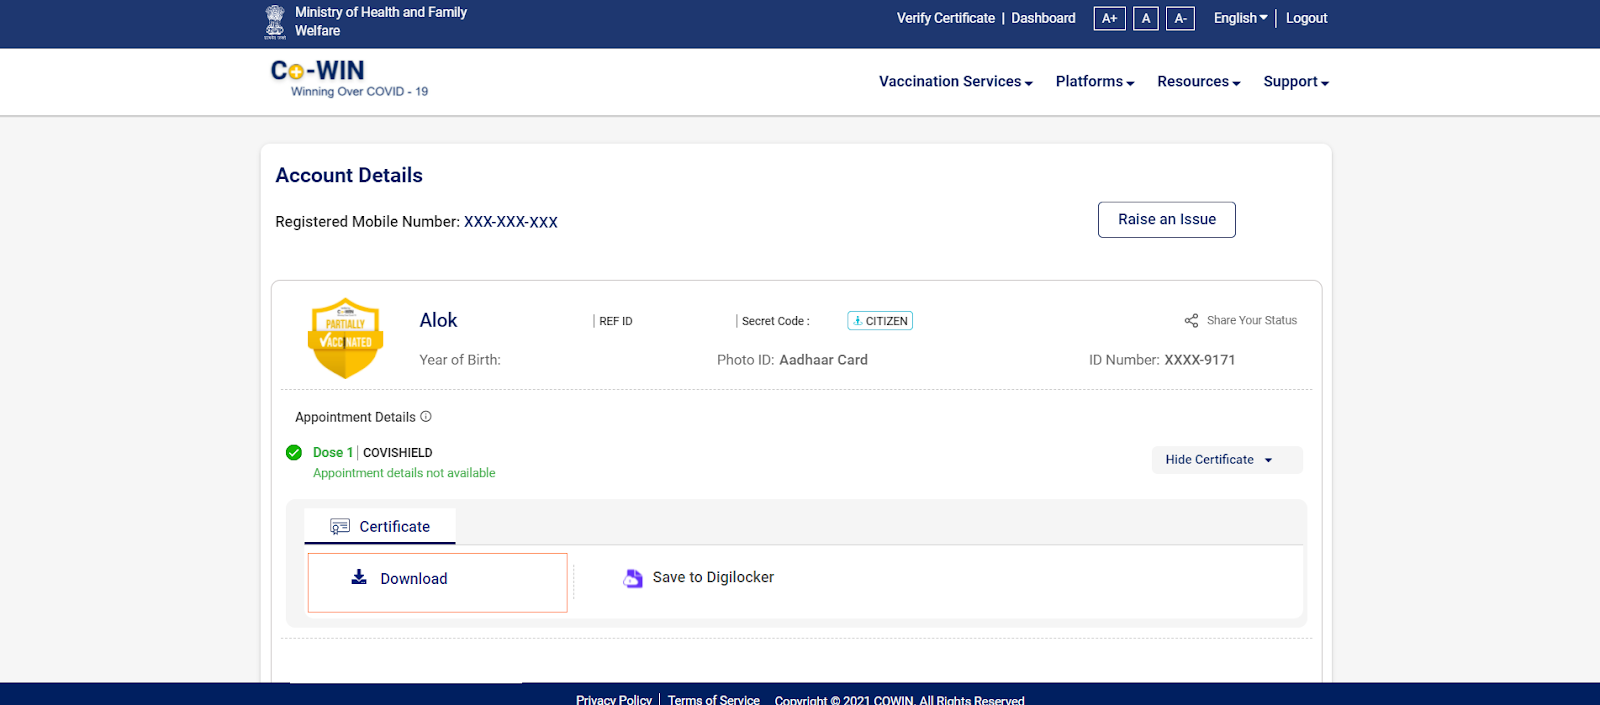Select the Certificate tab
The height and width of the screenshot is (705, 1600).
coord(380,527)
